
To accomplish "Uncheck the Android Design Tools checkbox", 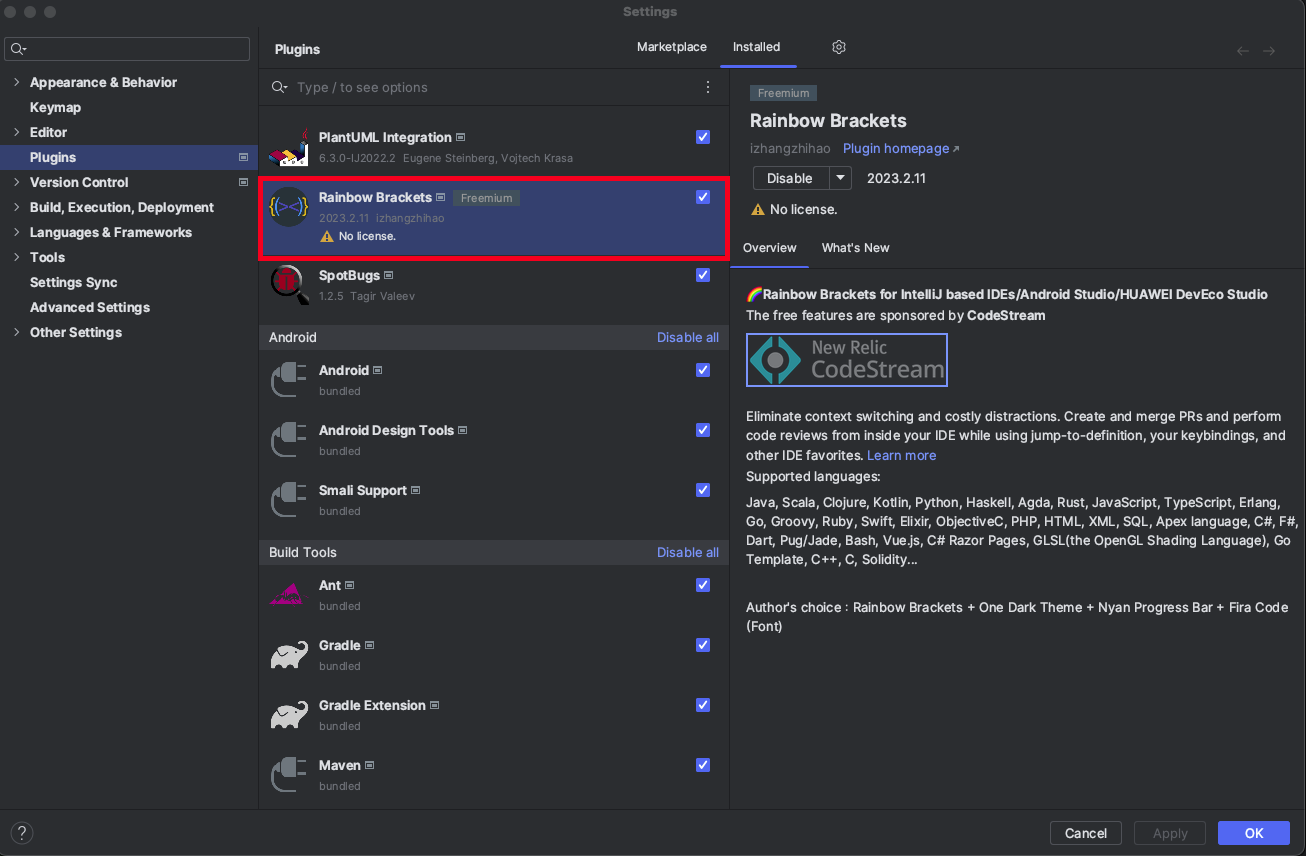I will pos(703,430).
